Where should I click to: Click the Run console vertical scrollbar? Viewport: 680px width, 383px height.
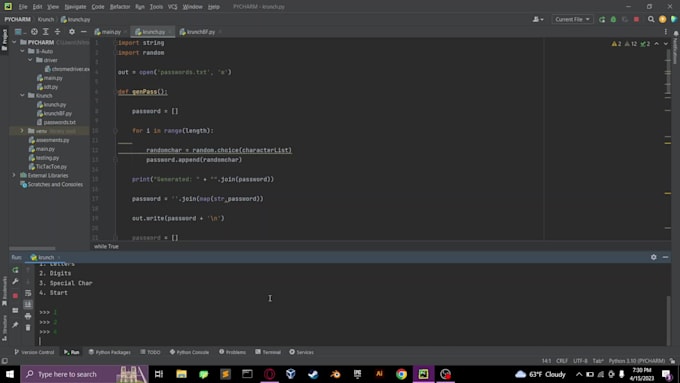[668, 320]
